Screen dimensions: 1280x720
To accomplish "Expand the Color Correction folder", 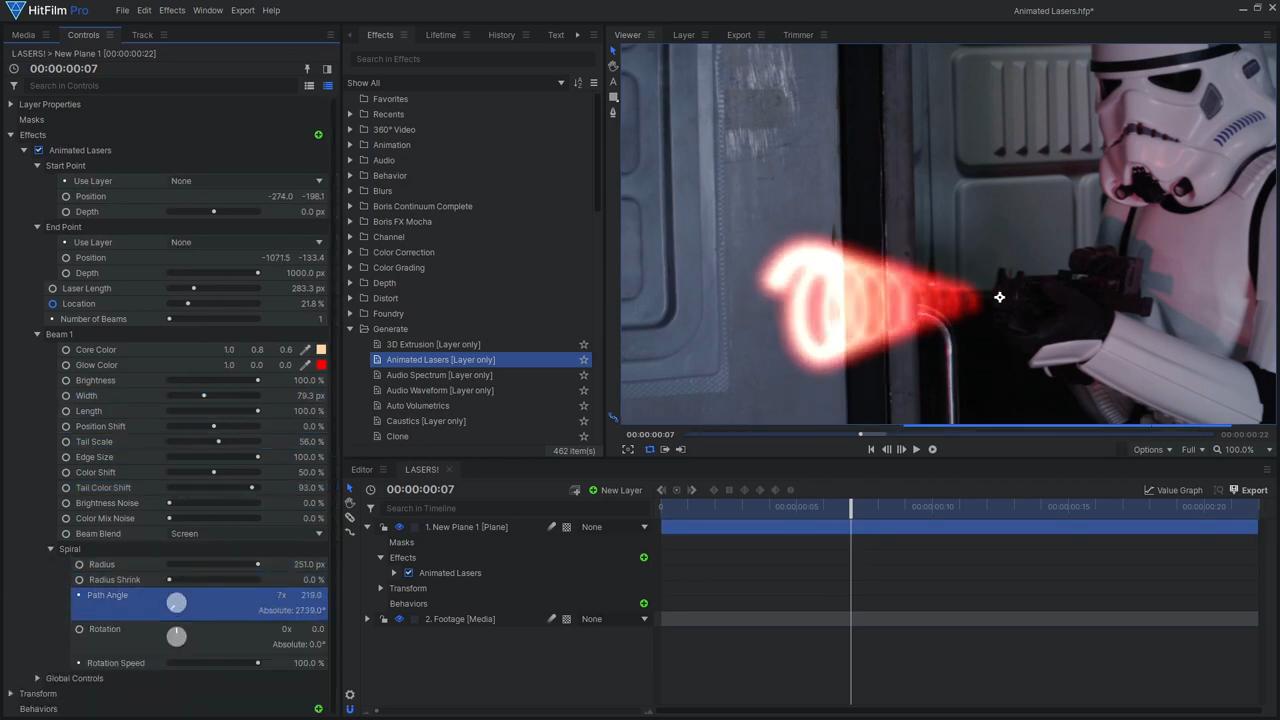I will click(350, 252).
